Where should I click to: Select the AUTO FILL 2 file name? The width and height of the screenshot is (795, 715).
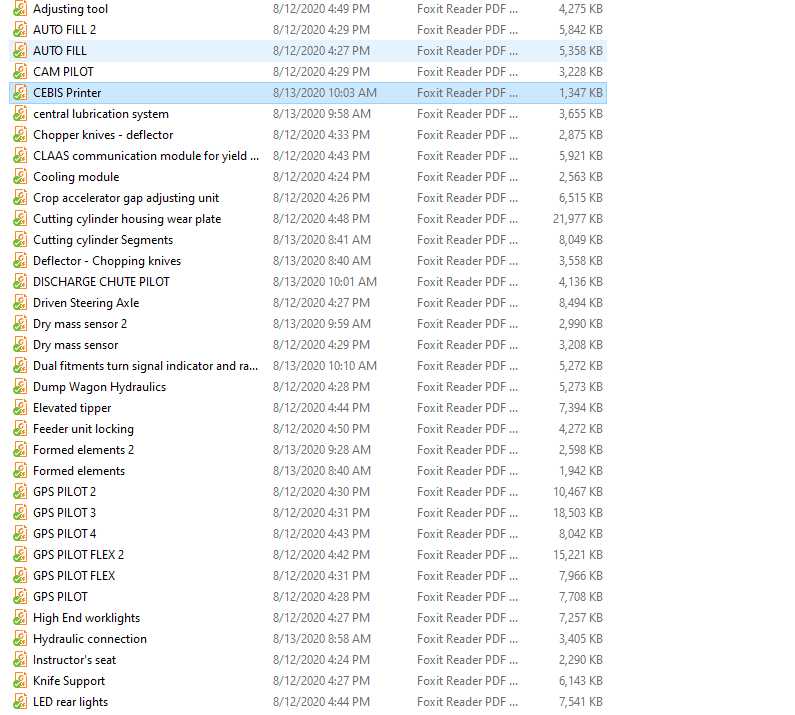pos(64,30)
